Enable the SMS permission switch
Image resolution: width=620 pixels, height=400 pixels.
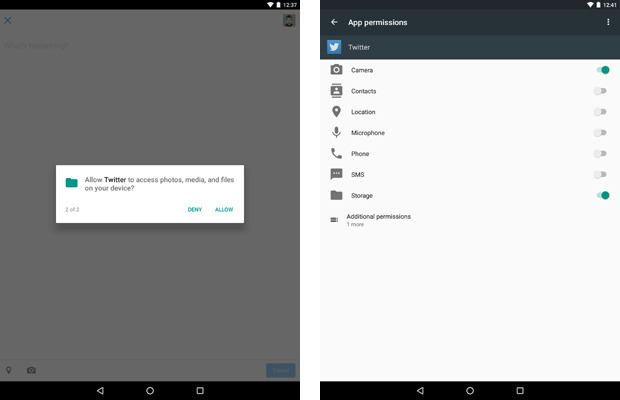point(600,174)
